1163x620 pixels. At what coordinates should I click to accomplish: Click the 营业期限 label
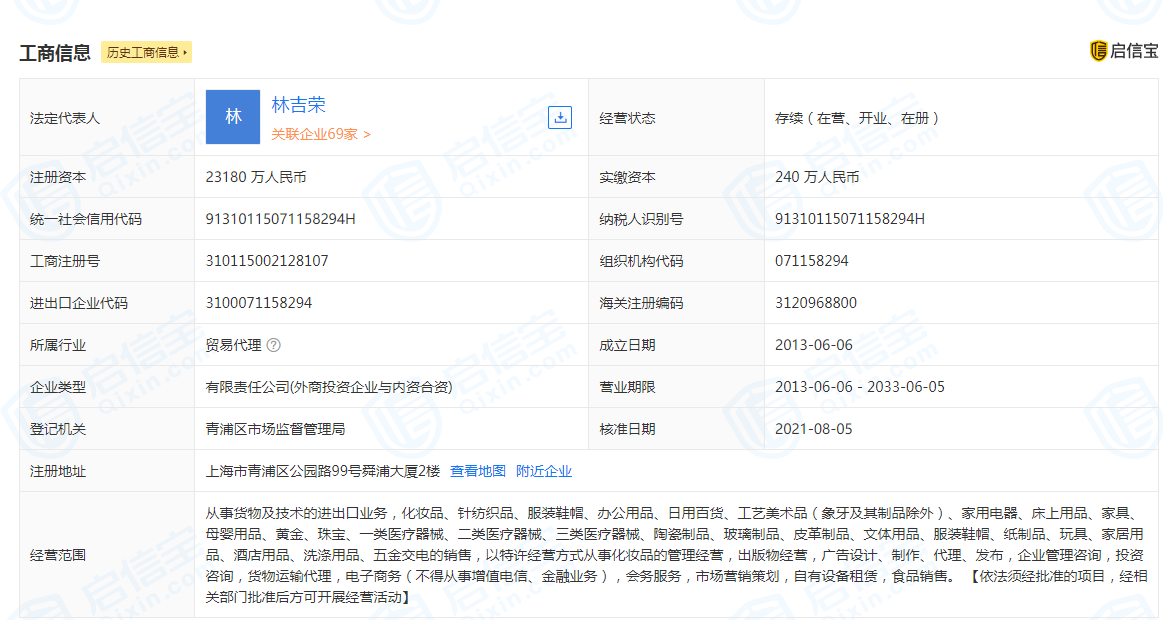[627, 387]
